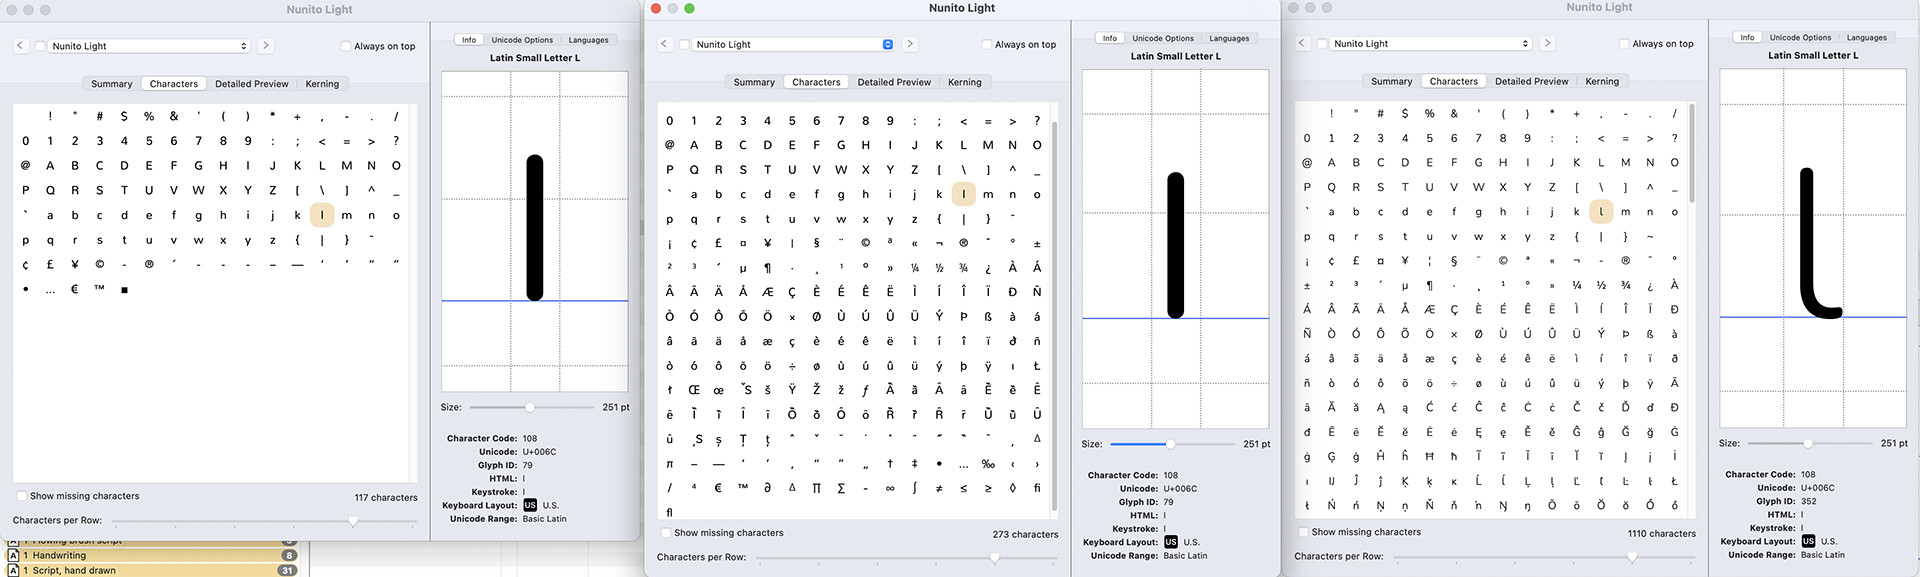The image size is (1920, 577).
Task: Open Detailed Preview tab in left window
Action: pos(252,84)
